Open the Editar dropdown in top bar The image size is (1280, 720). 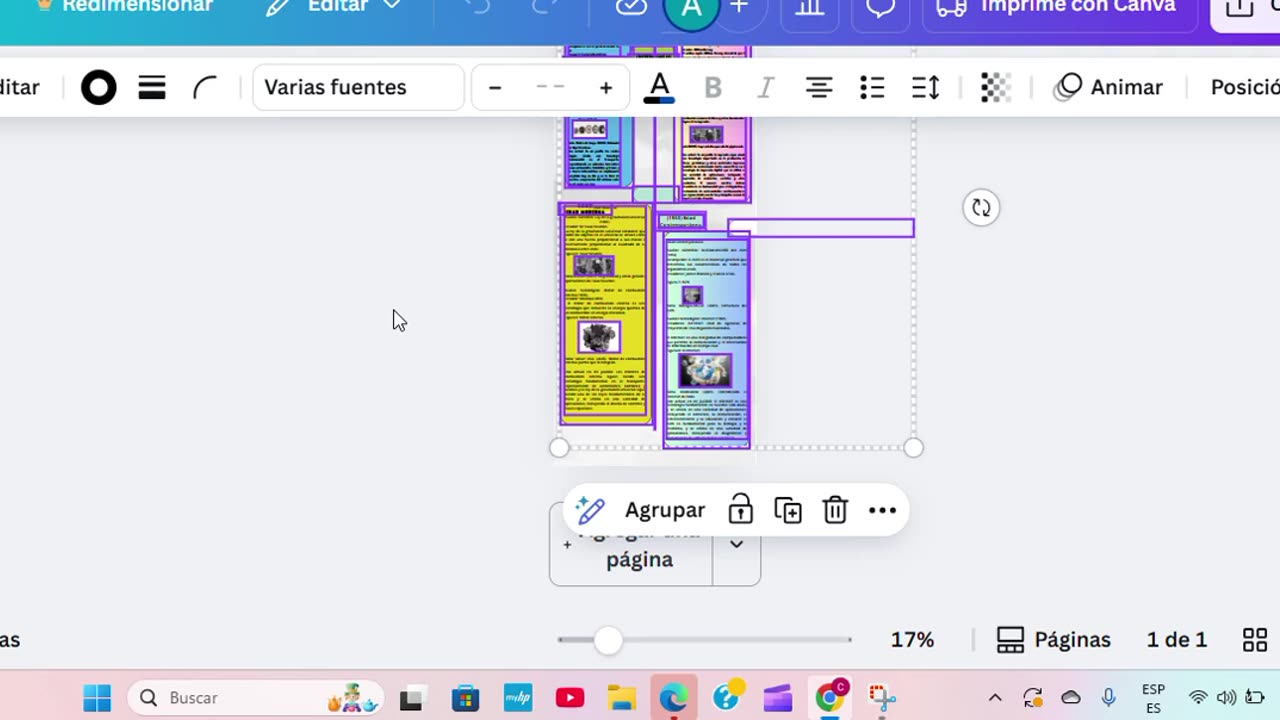(x=334, y=6)
